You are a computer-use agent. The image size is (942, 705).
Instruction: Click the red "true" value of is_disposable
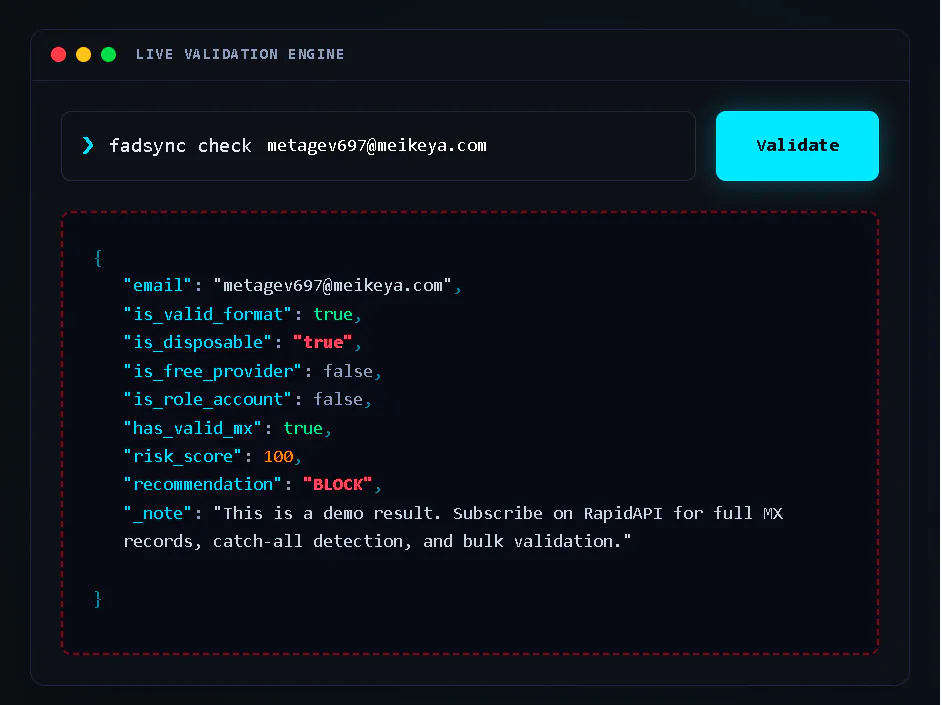pos(323,342)
